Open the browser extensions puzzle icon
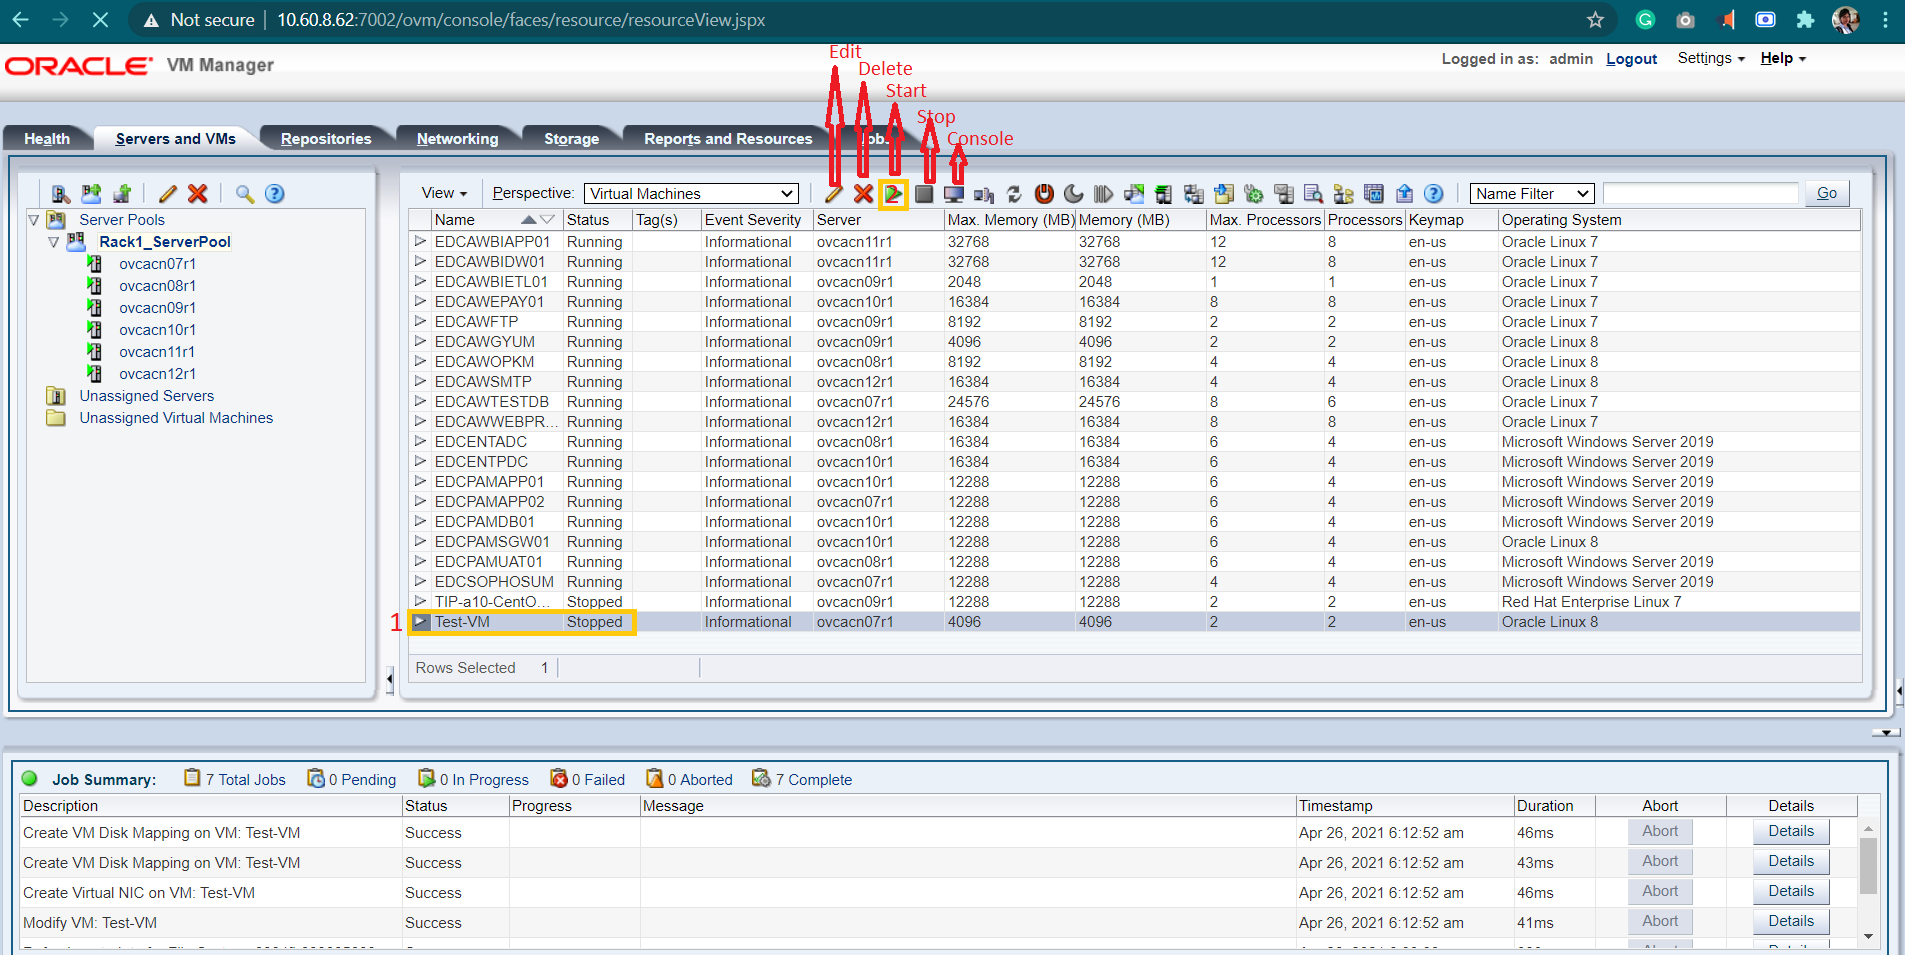This screenshot has width=1905, height=955. click(x=1805, y=20)
